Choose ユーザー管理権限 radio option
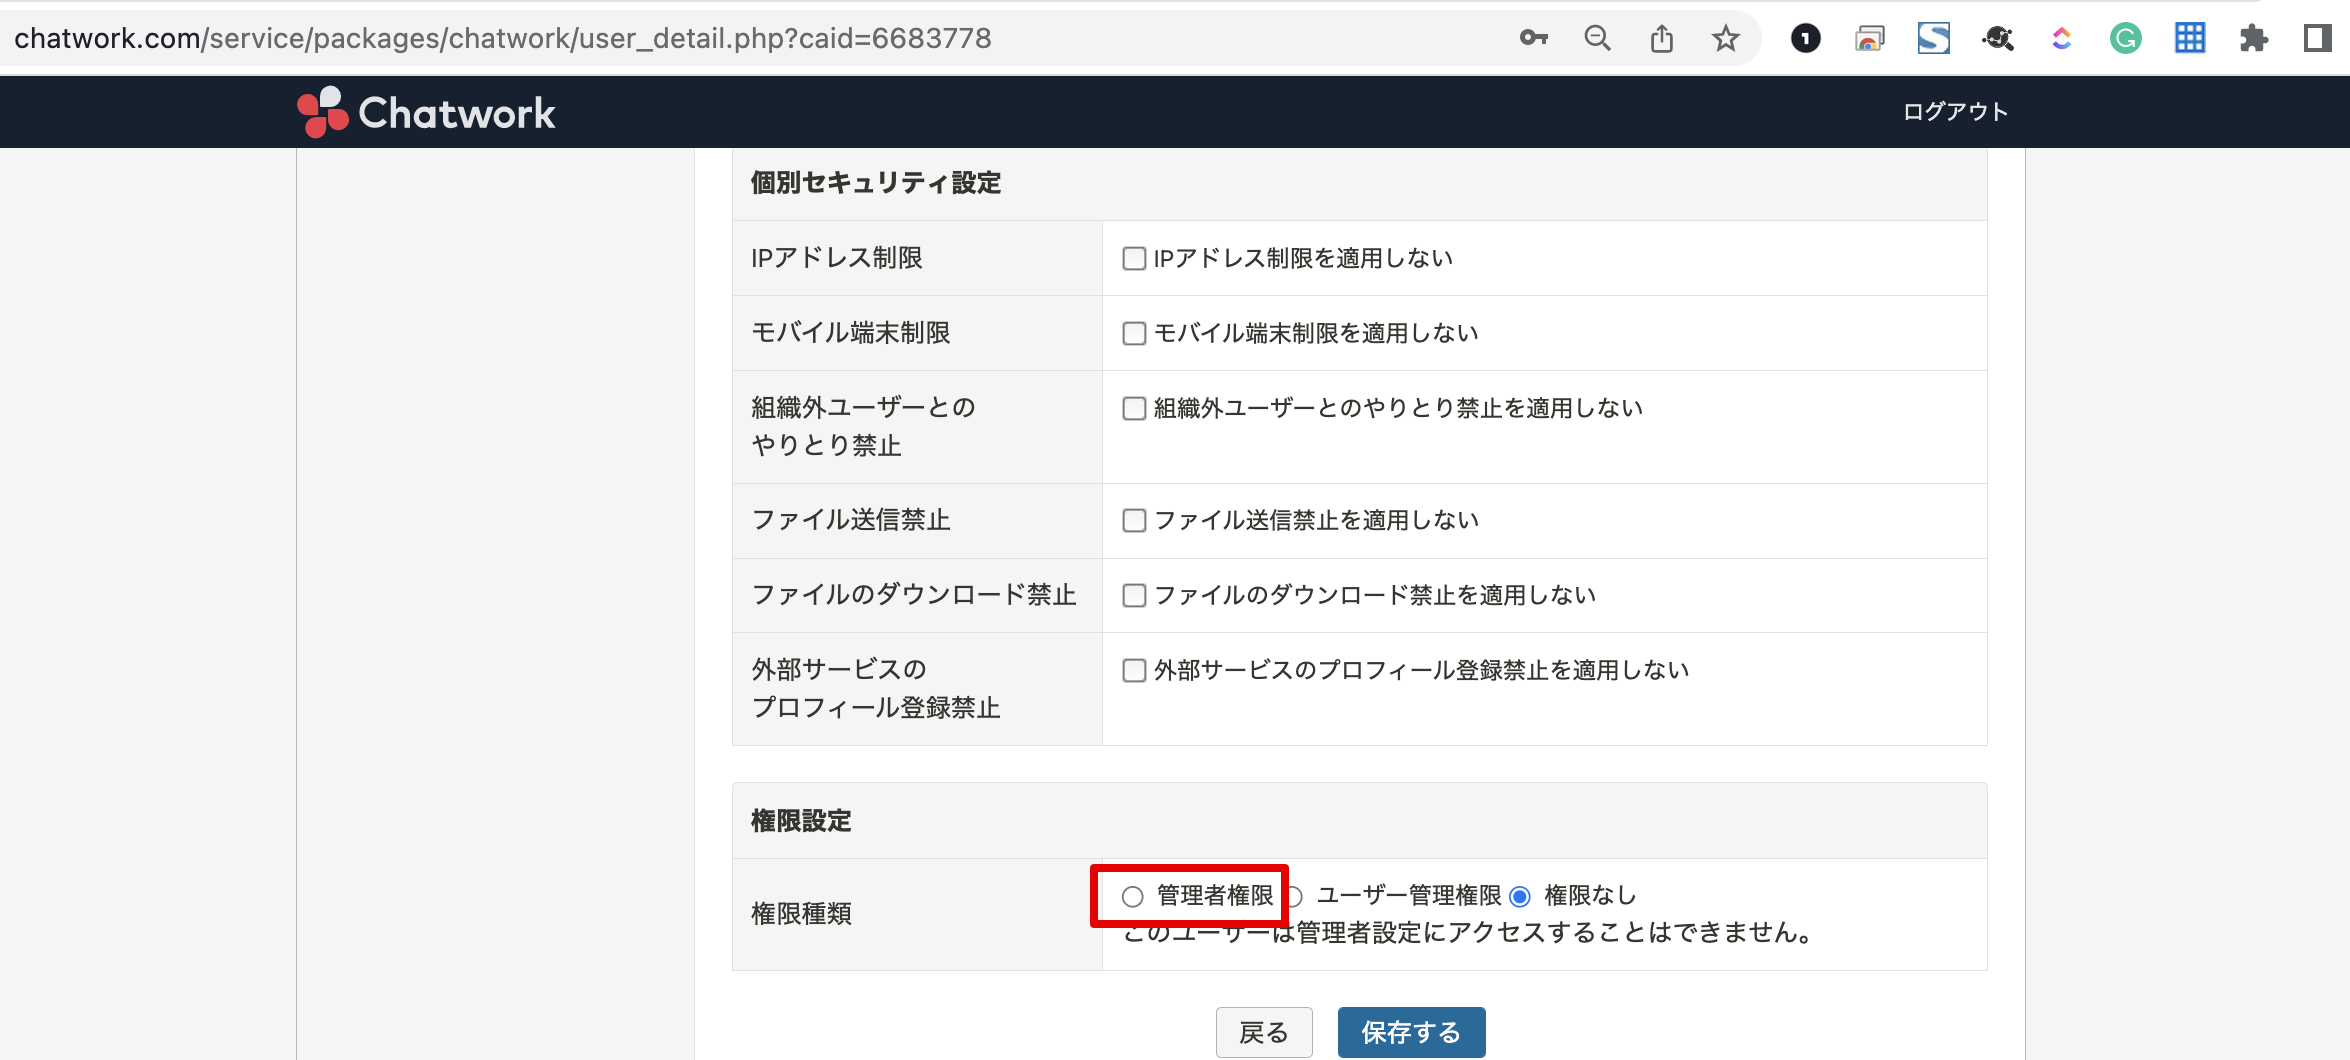Viewport: 2350px width, 1060px height. [1294, 897]
